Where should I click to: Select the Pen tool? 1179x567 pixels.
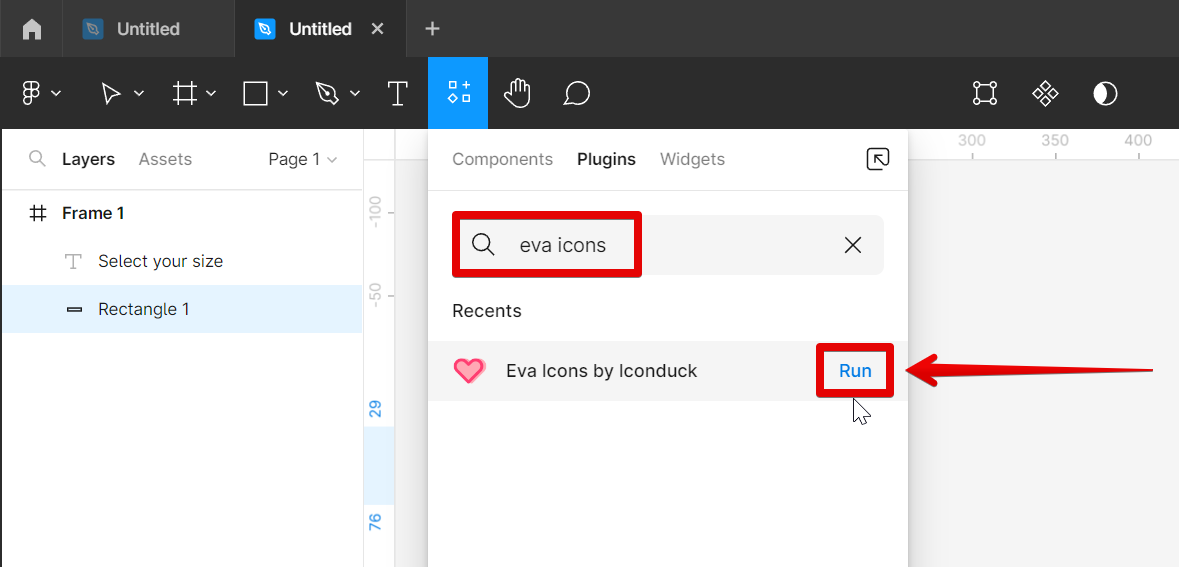click(x=327, y=93)
